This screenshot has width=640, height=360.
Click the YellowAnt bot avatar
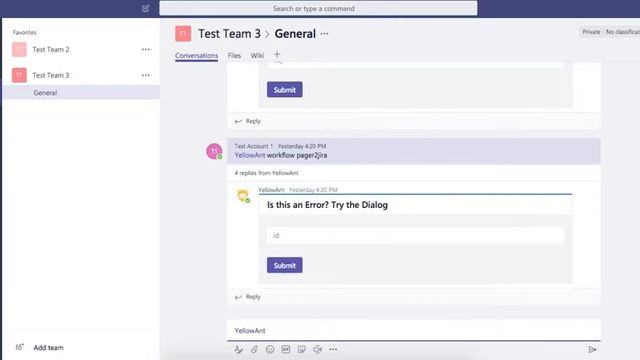[243, 196]
